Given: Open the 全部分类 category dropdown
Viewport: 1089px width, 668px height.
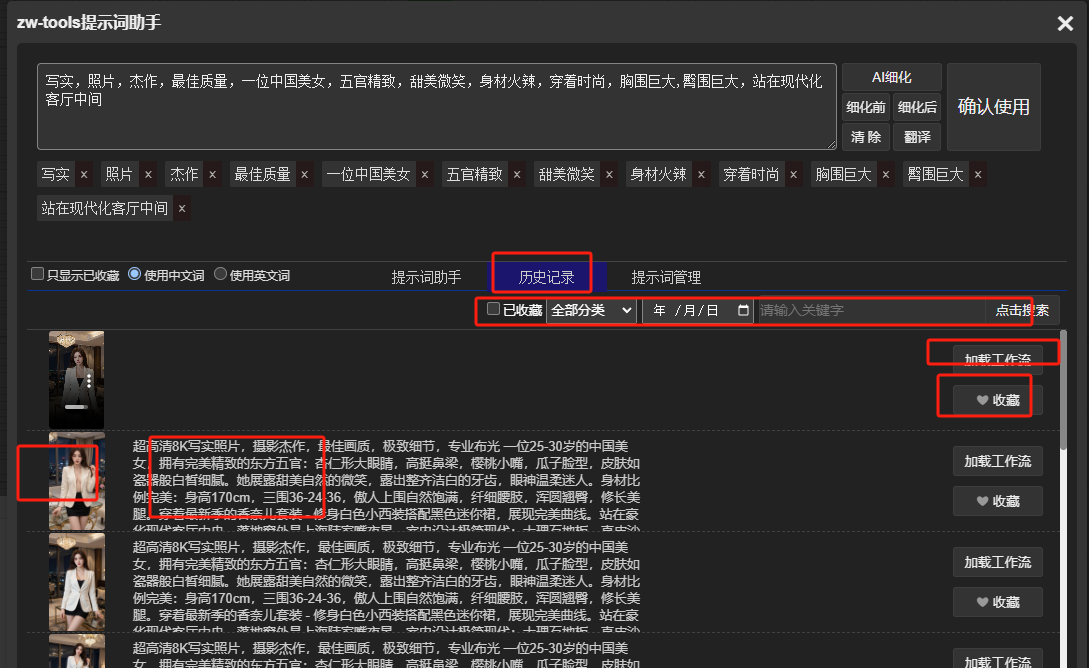Looking at the screenshot, I should (591, 310).
